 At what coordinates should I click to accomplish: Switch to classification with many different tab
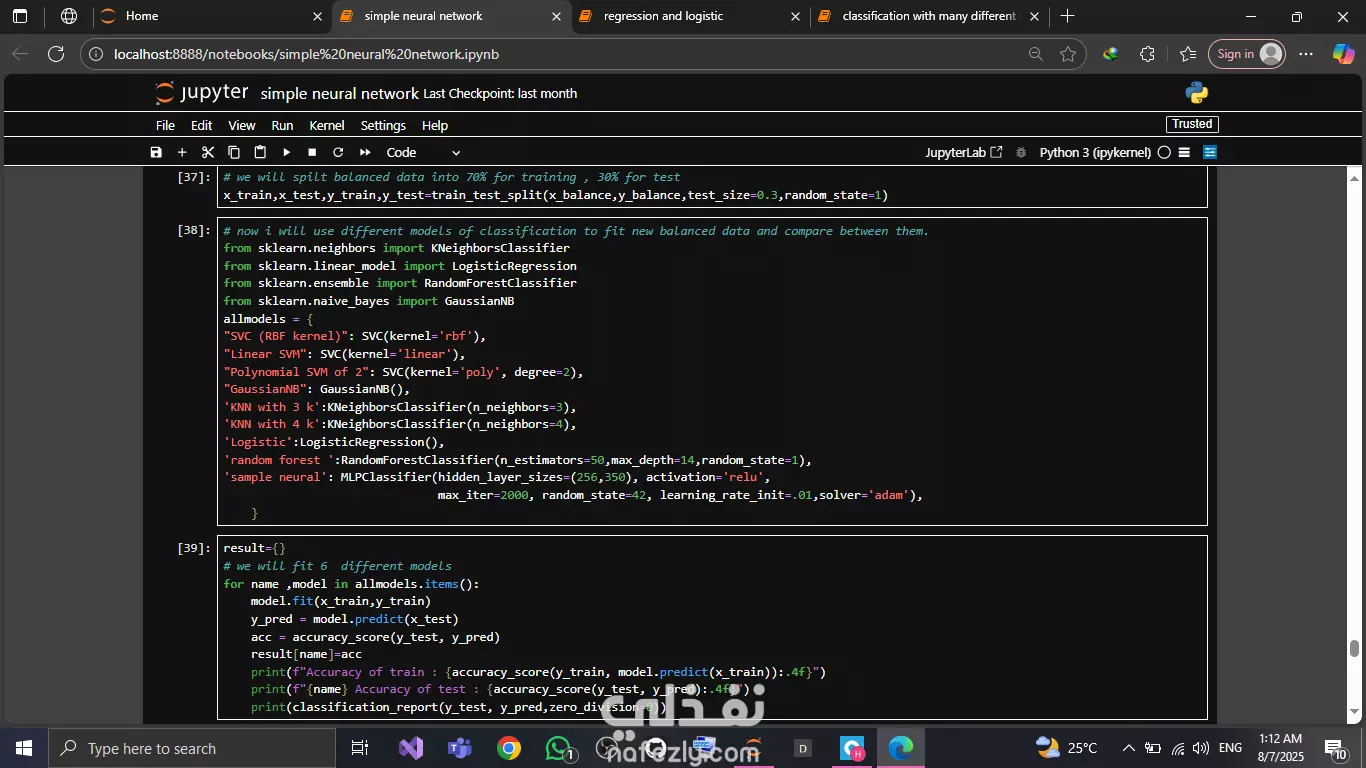[x=930, y=16]
